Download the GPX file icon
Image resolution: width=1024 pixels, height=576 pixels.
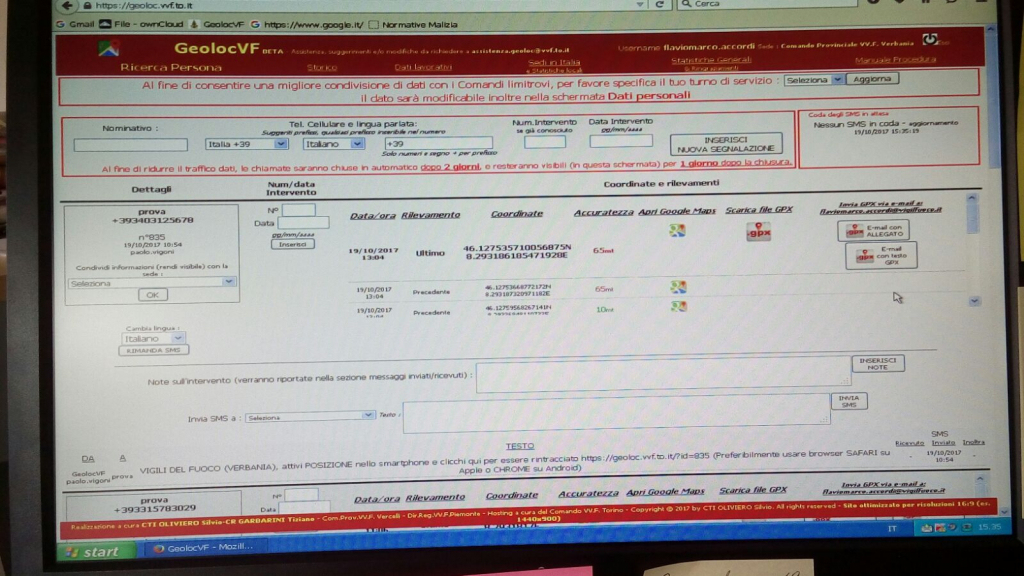[x=758, y=231]
